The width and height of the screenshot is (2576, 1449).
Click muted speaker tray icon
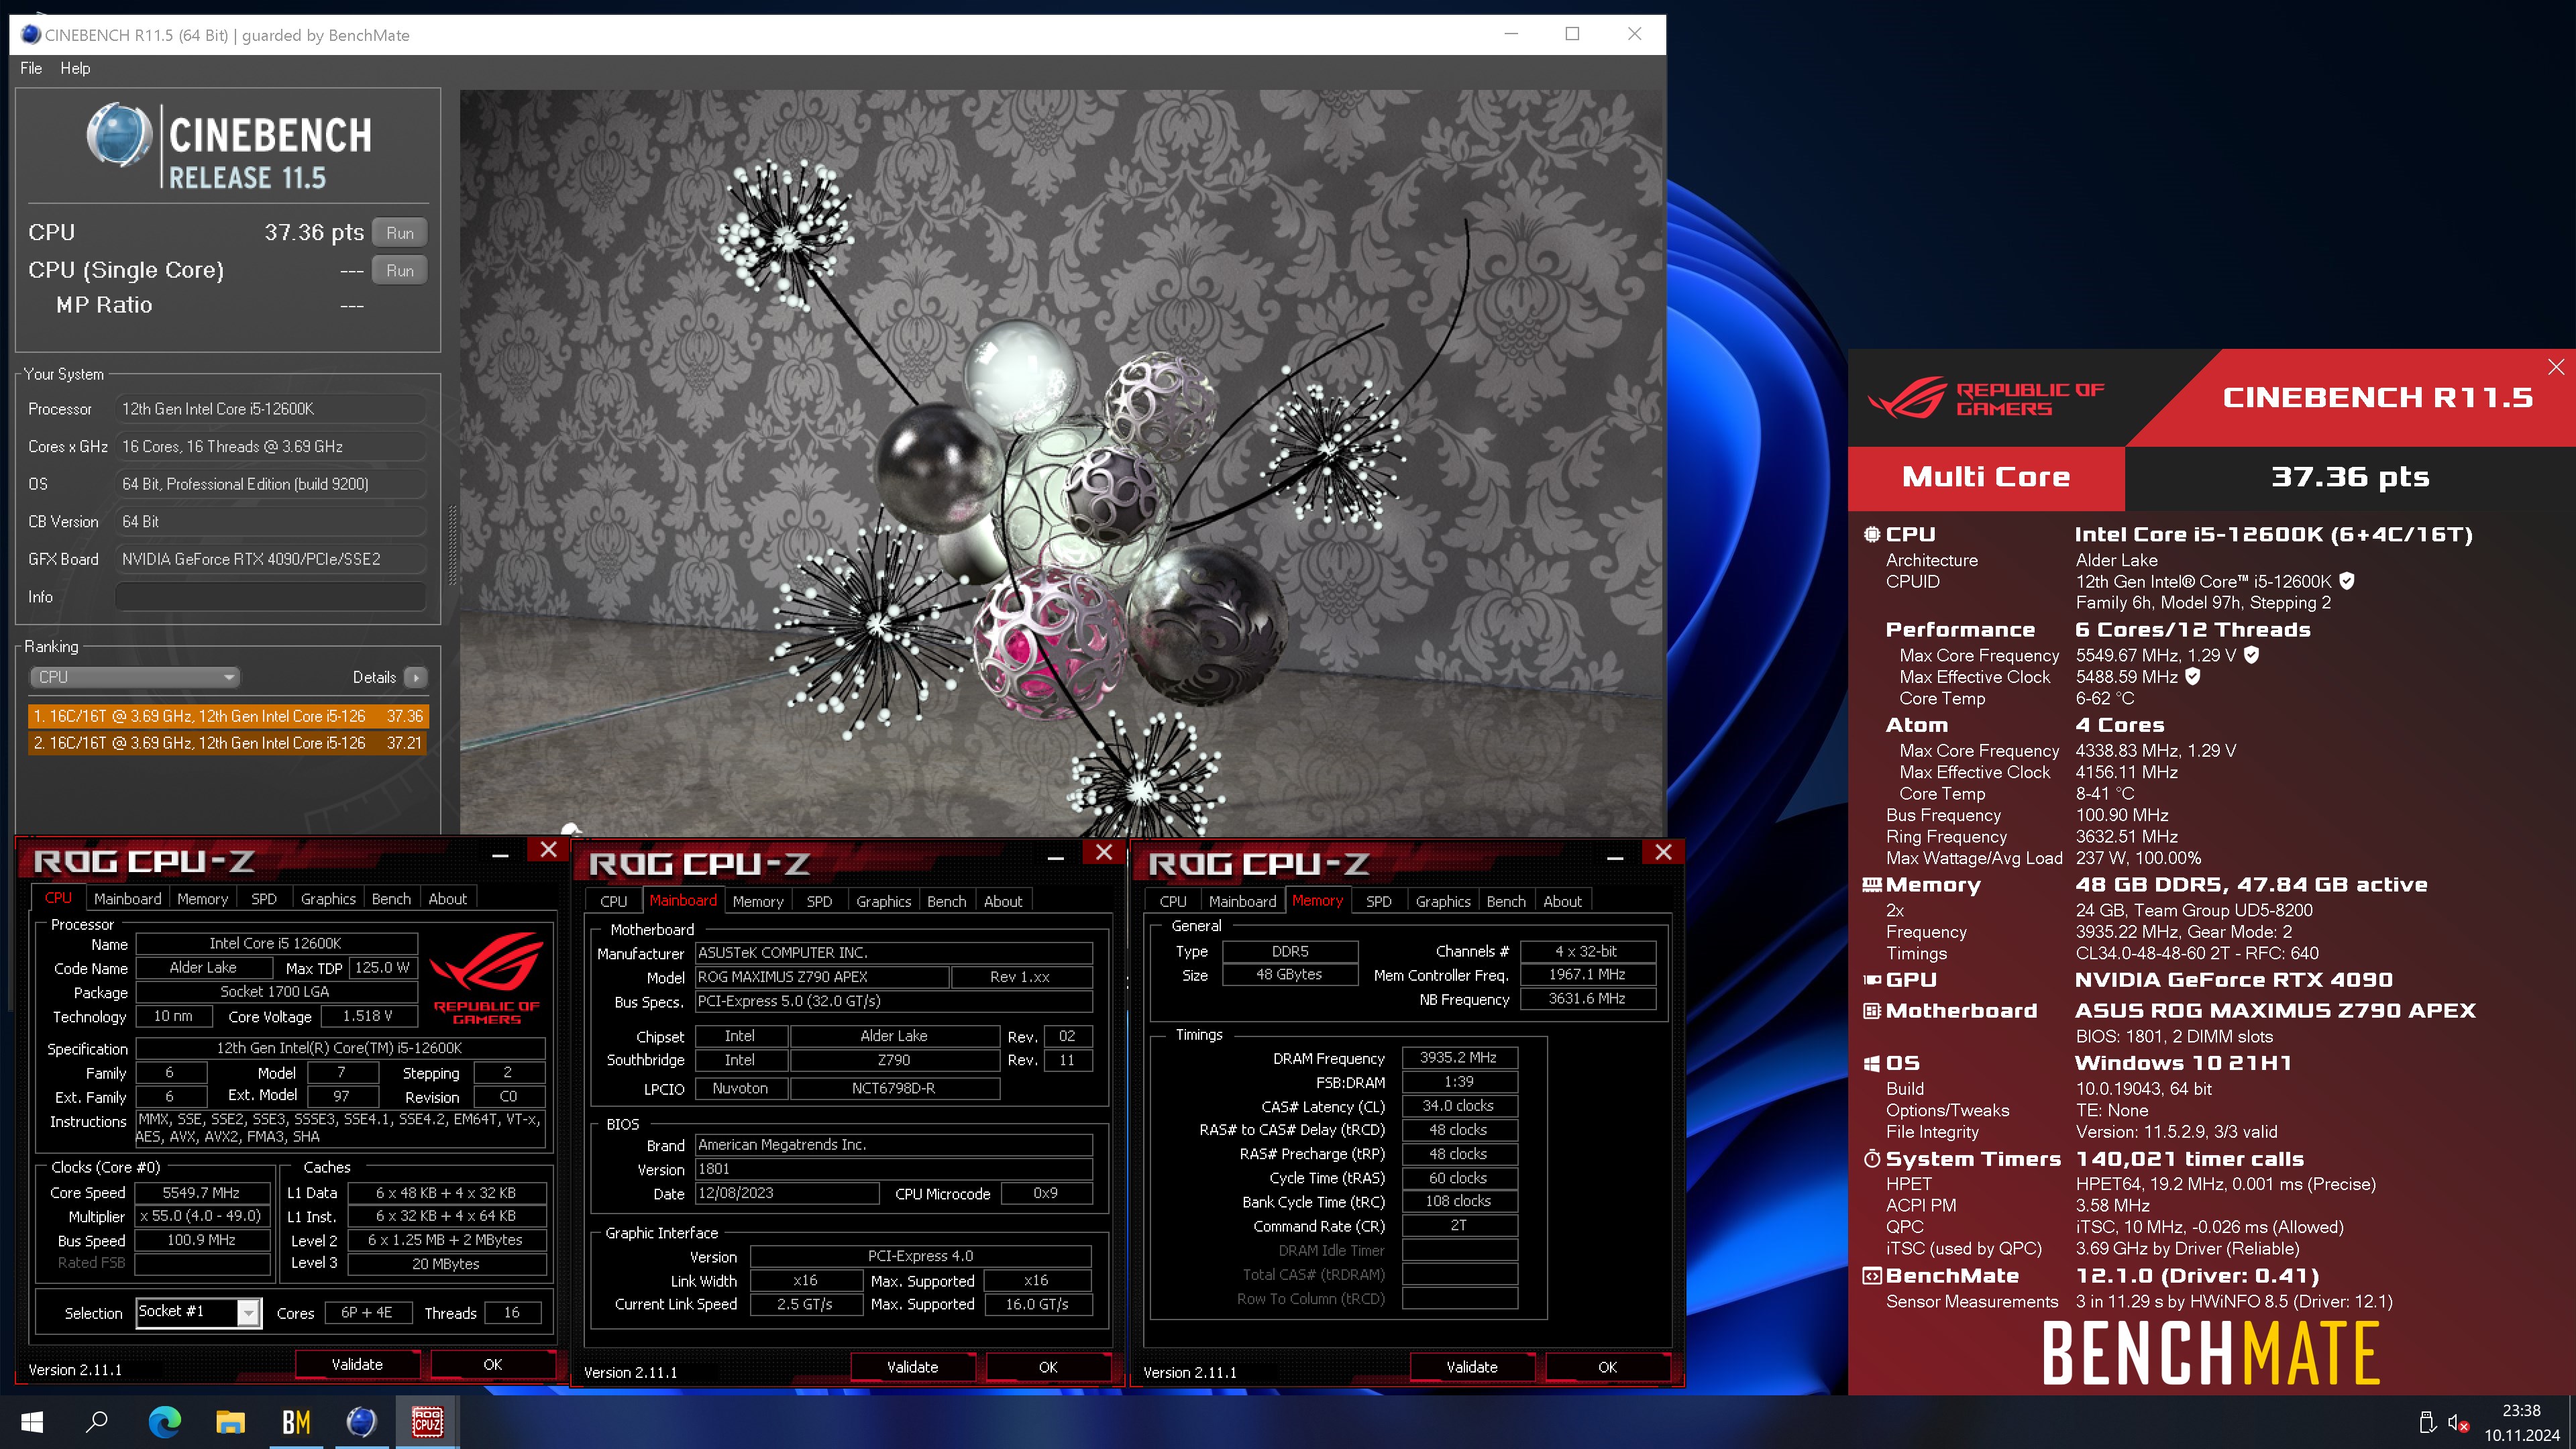point(2458,1422)
